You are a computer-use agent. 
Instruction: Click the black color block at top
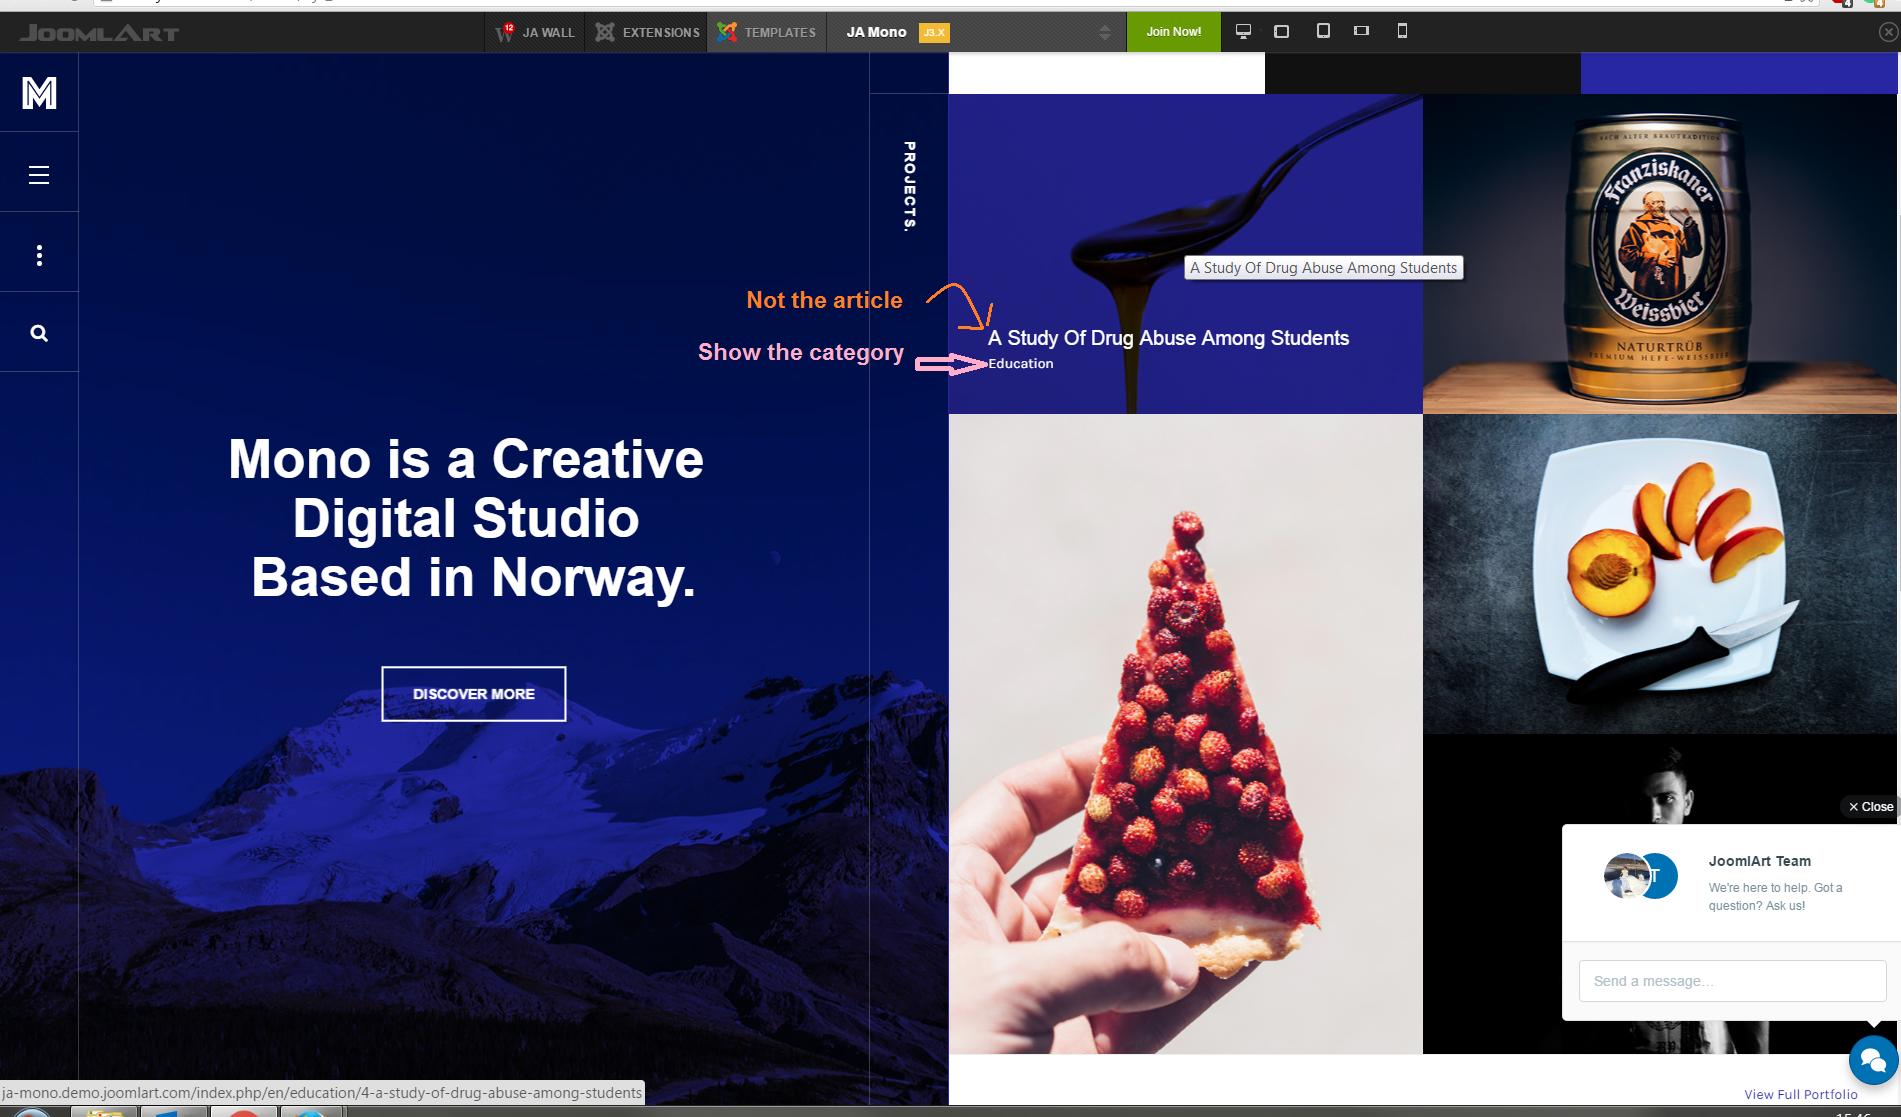coord(1423,74)
